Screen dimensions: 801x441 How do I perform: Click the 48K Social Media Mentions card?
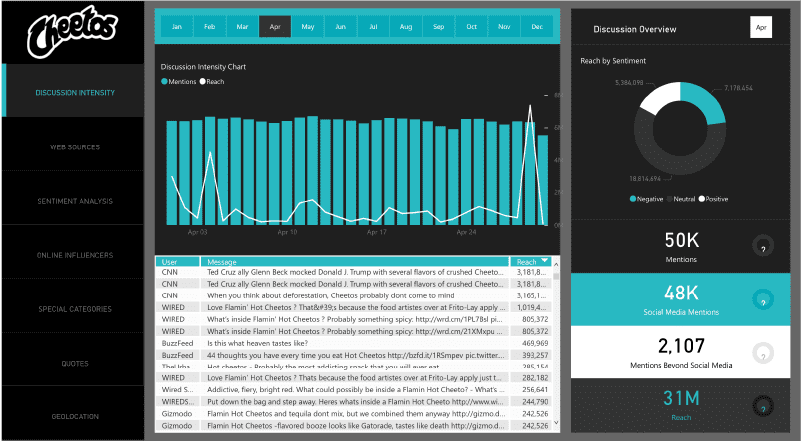click(680, 299)
